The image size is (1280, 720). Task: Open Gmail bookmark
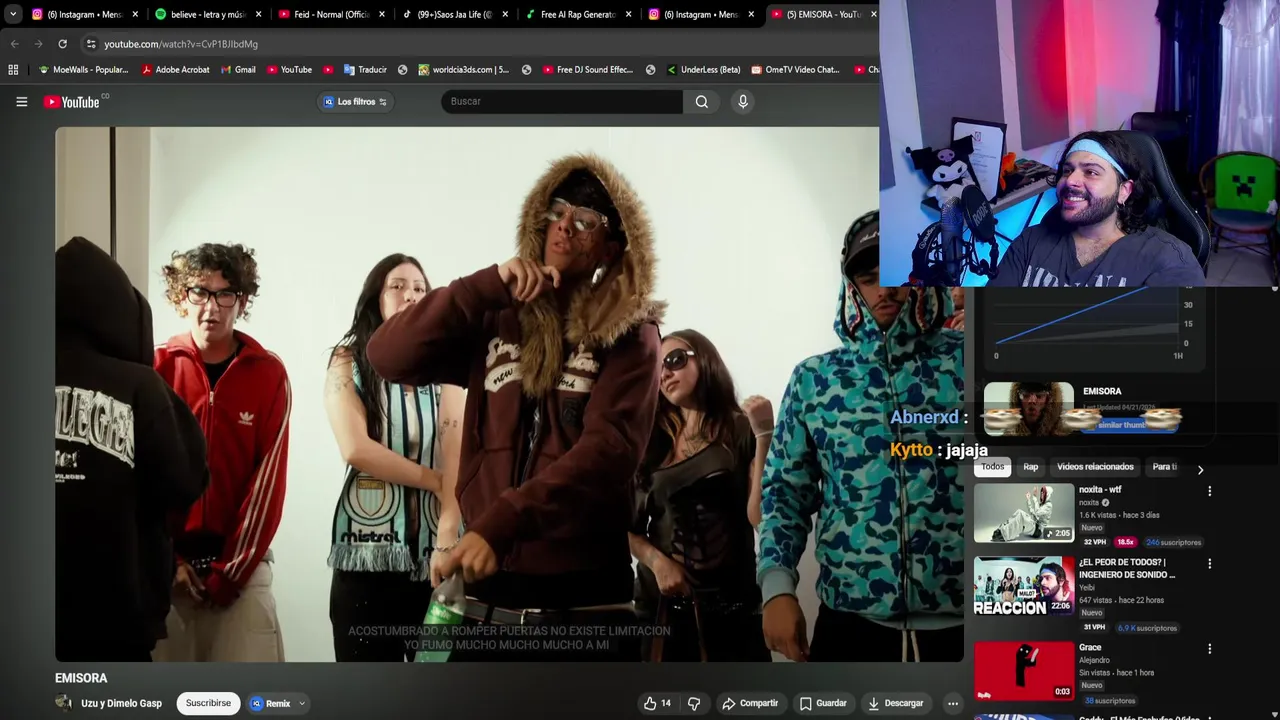pos(238,70)
